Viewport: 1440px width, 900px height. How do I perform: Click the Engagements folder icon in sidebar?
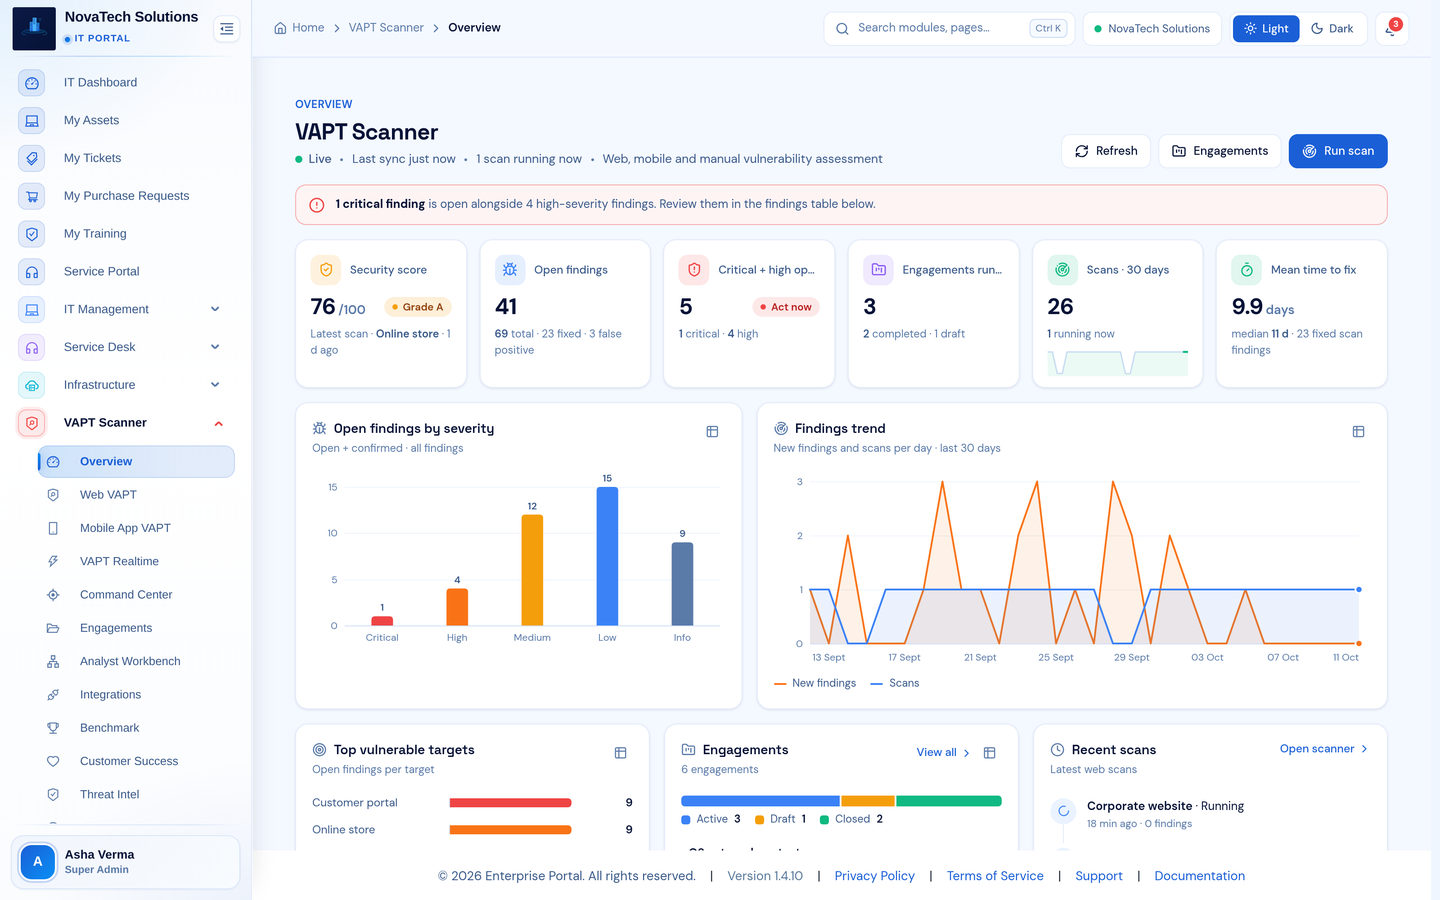[x=53, y=628]
